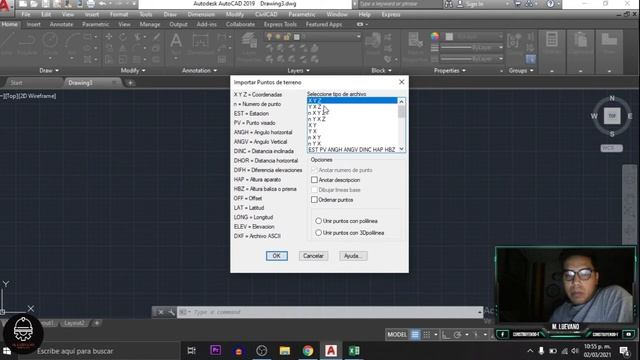
Task: Expand the Modify panel dropdown
Action: pyautogui.click(x=133, y=70)
